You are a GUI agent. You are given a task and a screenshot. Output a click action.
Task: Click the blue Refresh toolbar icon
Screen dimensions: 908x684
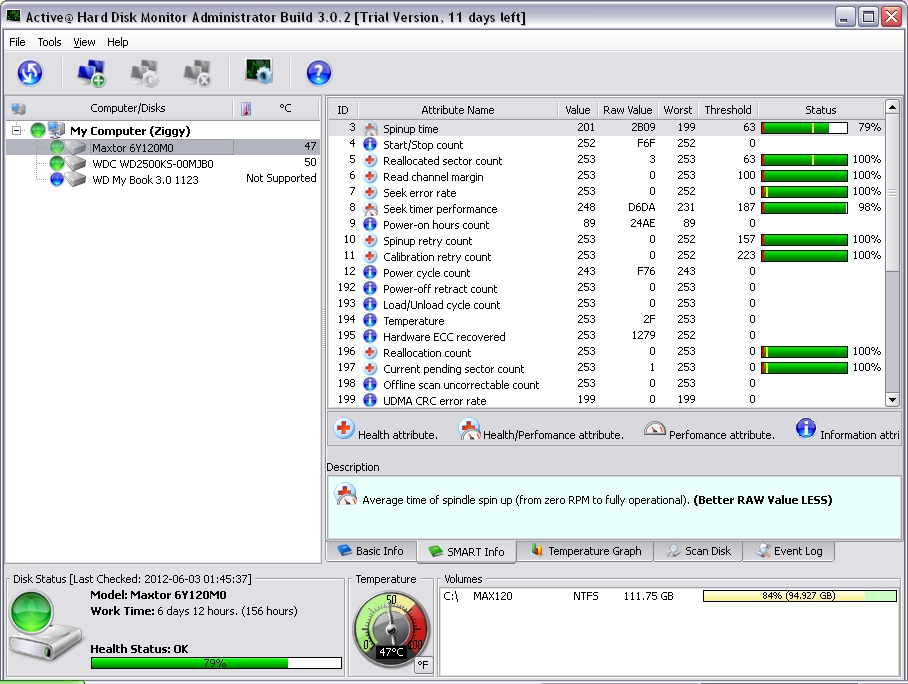point(30,73)
